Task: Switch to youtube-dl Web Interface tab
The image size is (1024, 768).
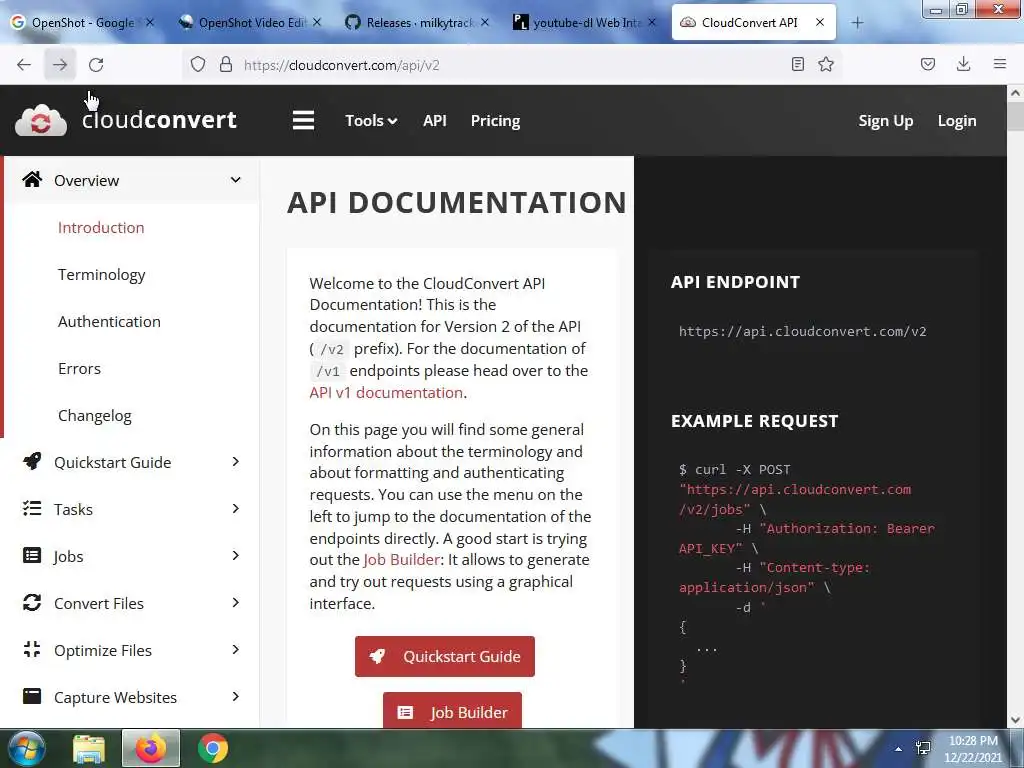Action: click(586, 23)
